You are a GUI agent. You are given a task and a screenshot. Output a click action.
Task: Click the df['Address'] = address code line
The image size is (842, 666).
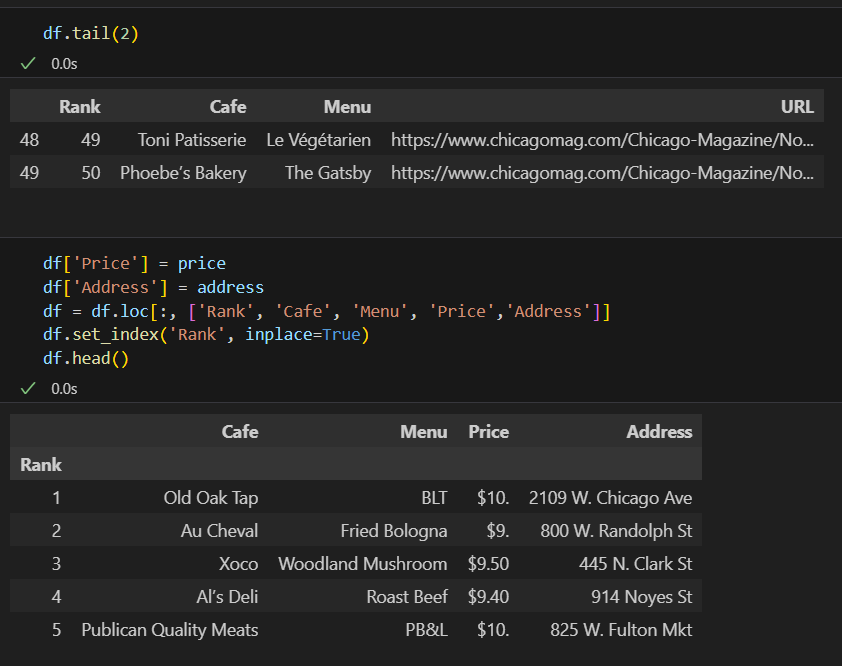point(154,287)
